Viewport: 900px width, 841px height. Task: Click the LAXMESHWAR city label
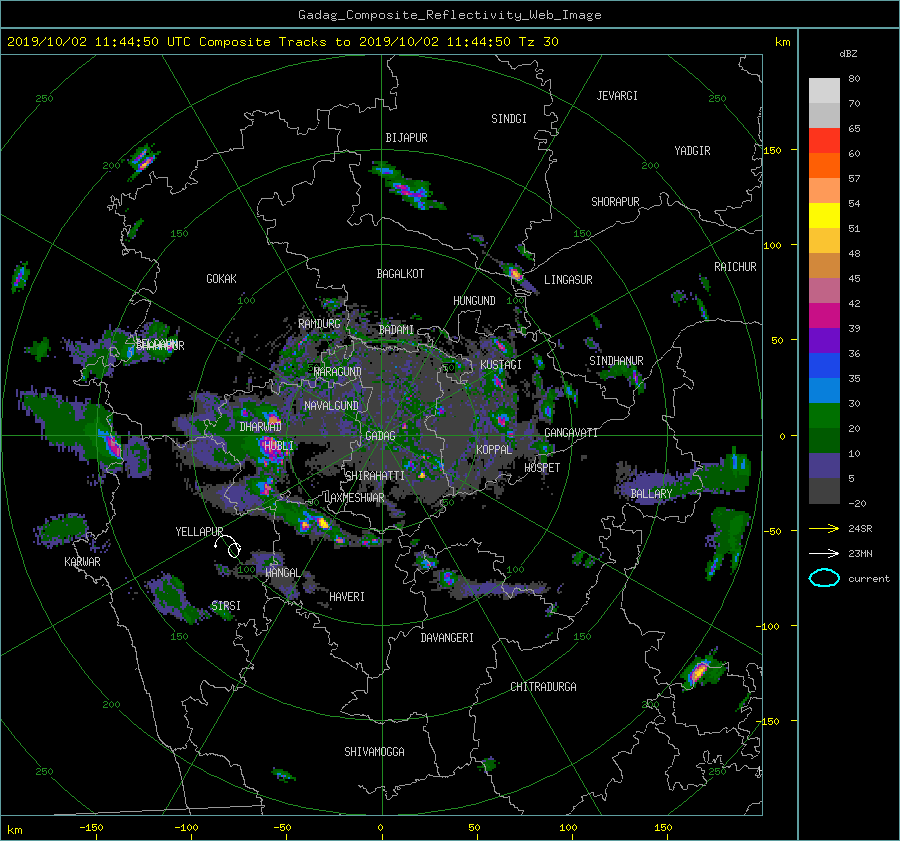354,498
